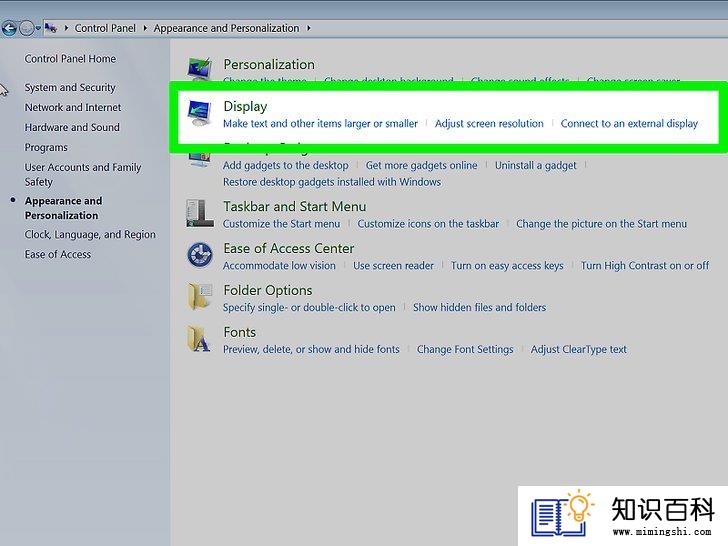This screenshot has height=546, width=728.
Task: Click the Display monitor icon
Action: tap(200, 113)
